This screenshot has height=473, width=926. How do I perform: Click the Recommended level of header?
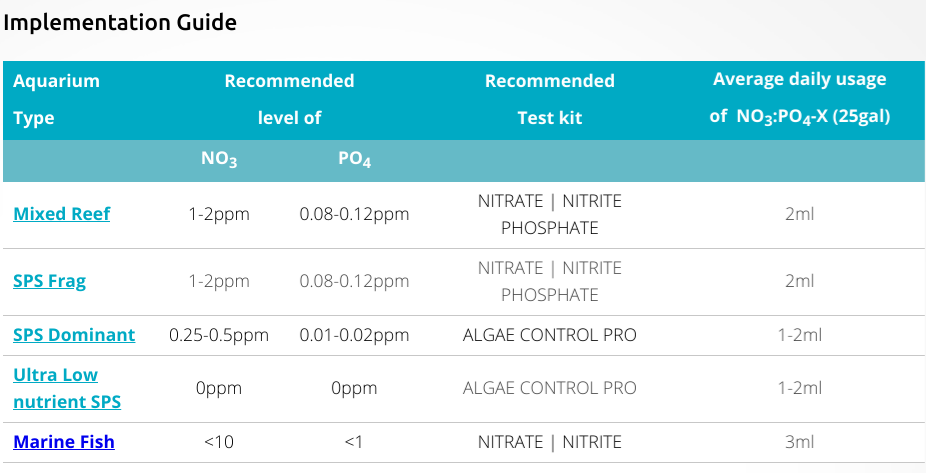click(289, 99)
